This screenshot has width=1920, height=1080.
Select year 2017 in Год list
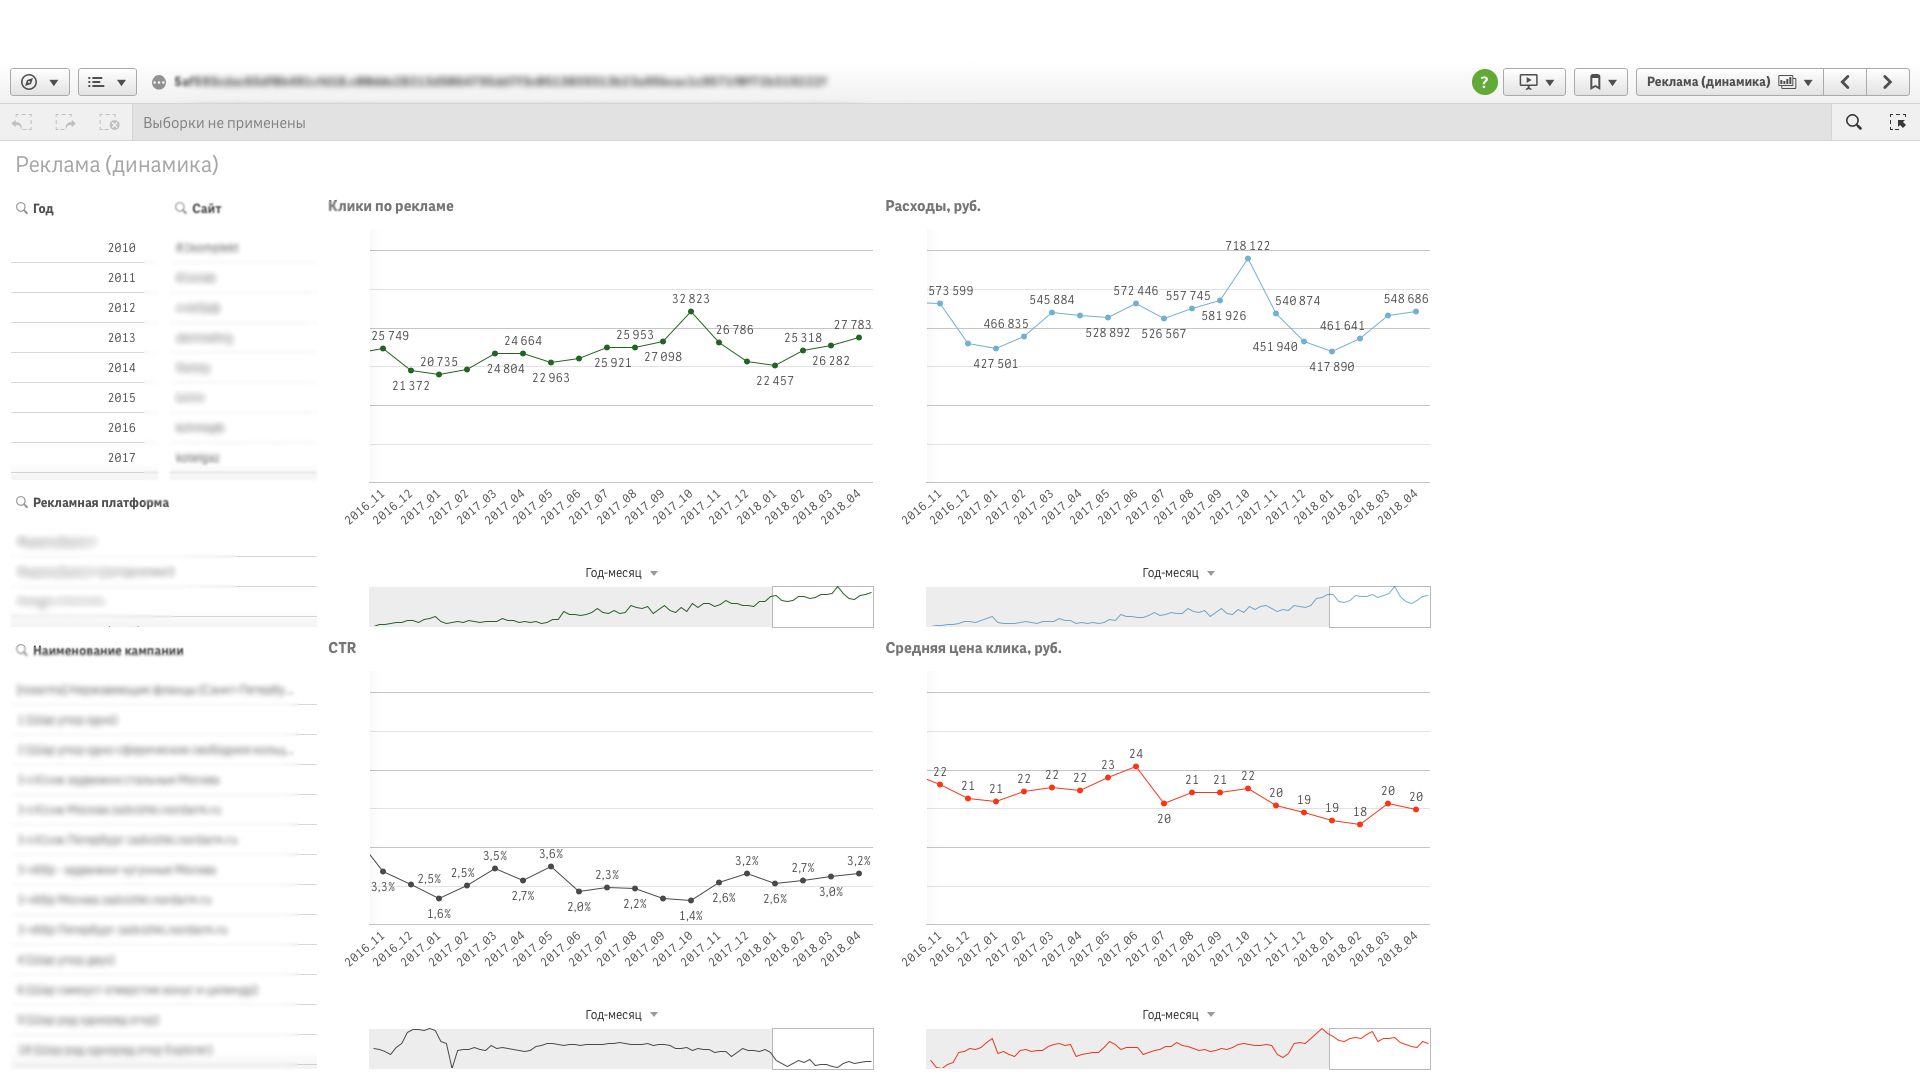tap(78, 457)
